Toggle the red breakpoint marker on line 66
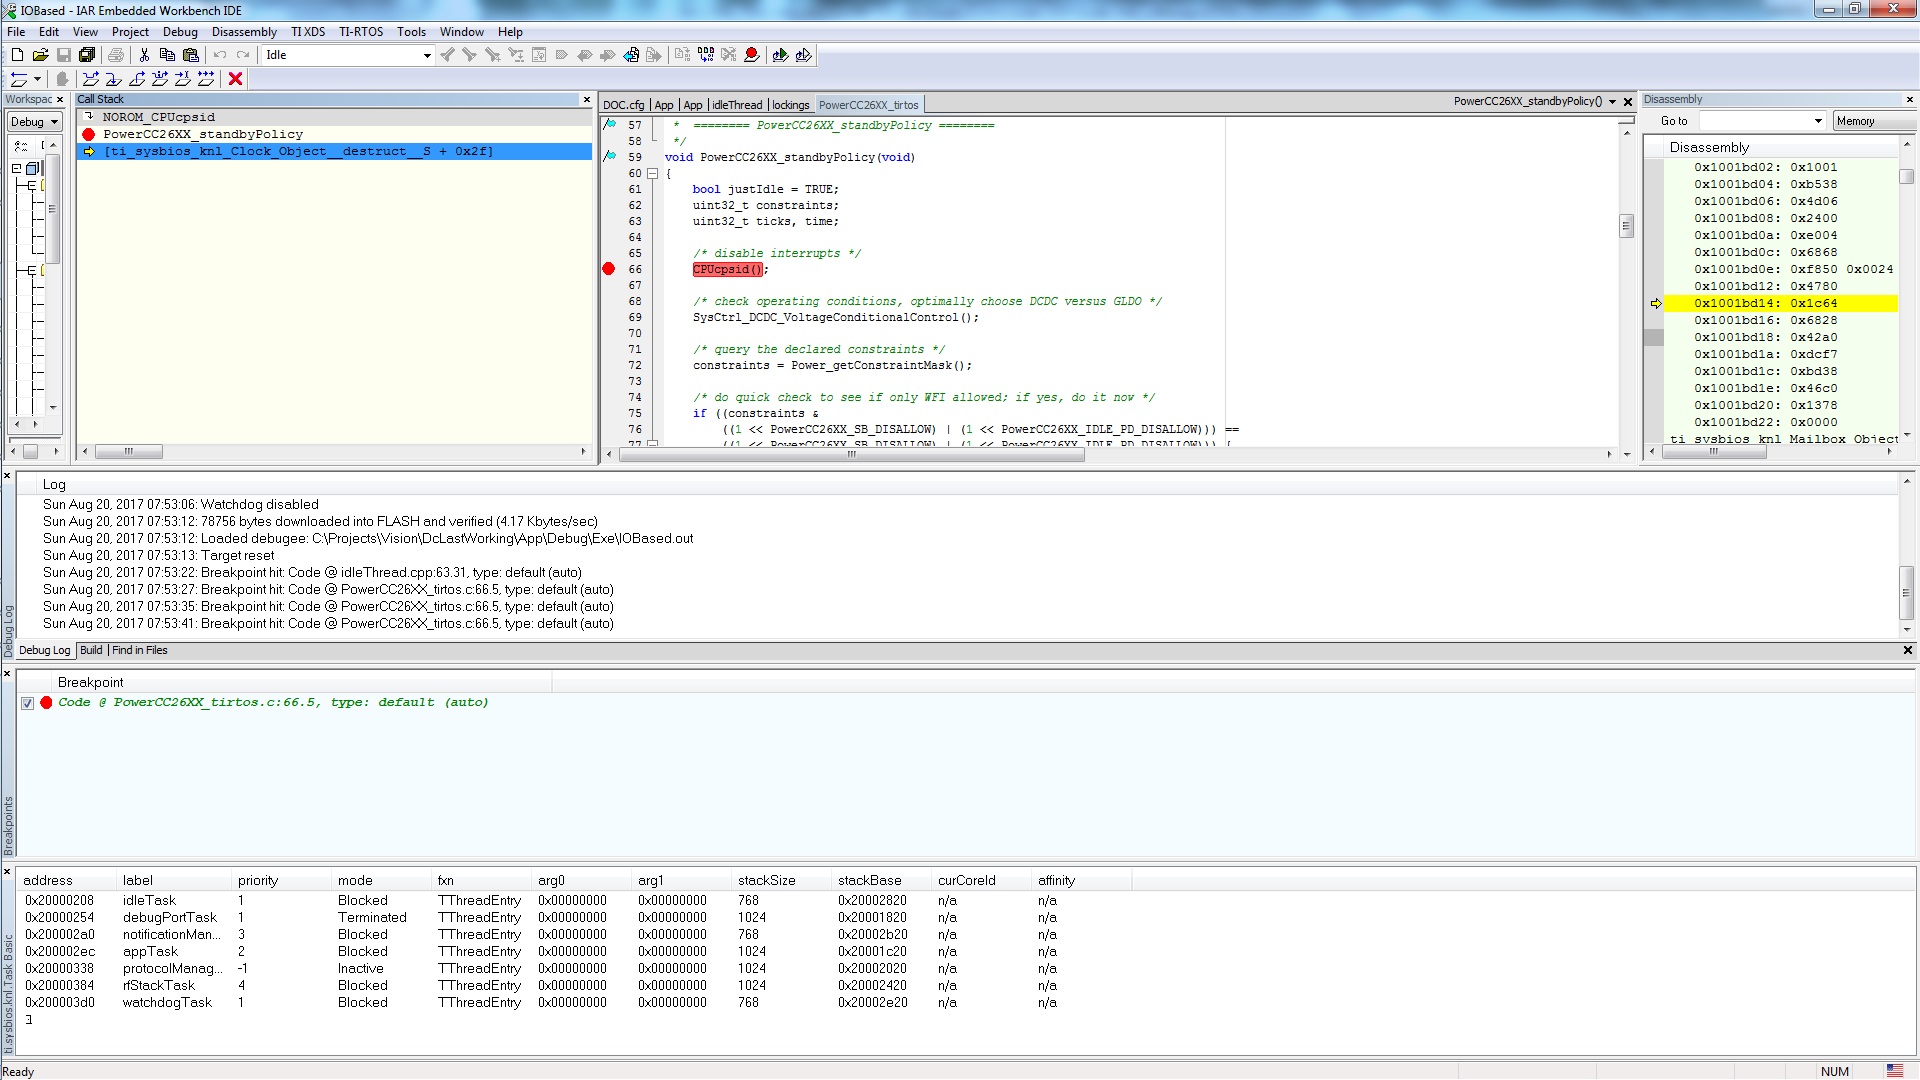Viewport: 1920px width, 1080px height. pos(608,269)
